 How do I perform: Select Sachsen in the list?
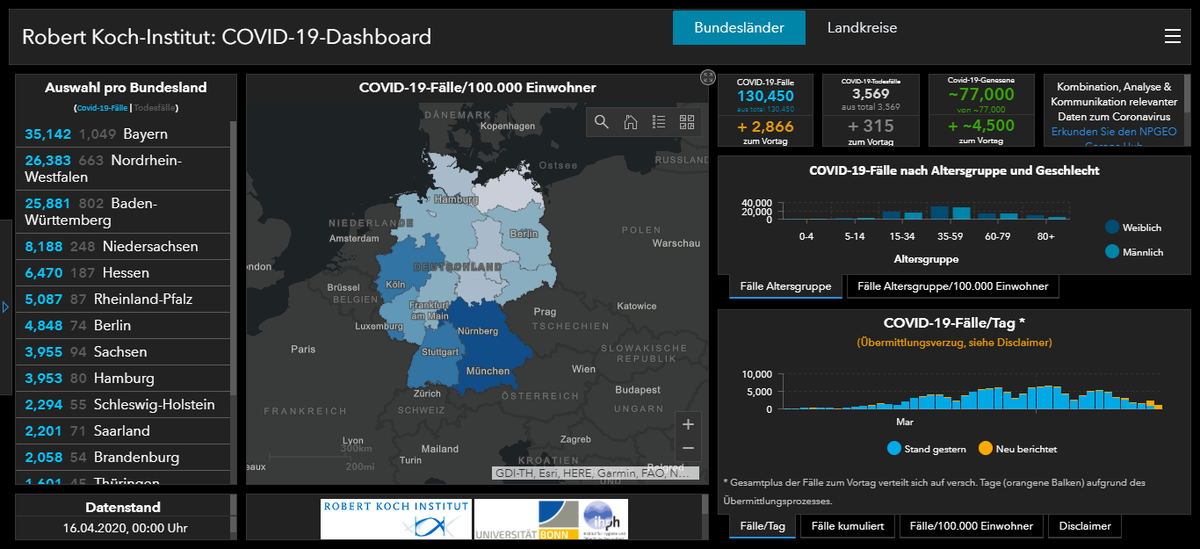point(123,352)
